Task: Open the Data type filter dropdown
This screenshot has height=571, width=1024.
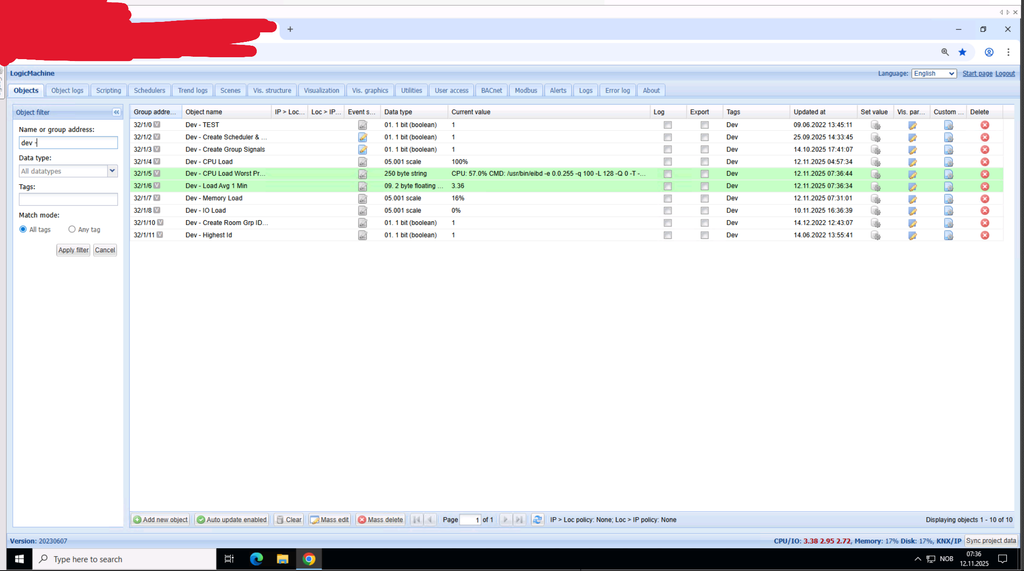Action: (x=112, y=171)
